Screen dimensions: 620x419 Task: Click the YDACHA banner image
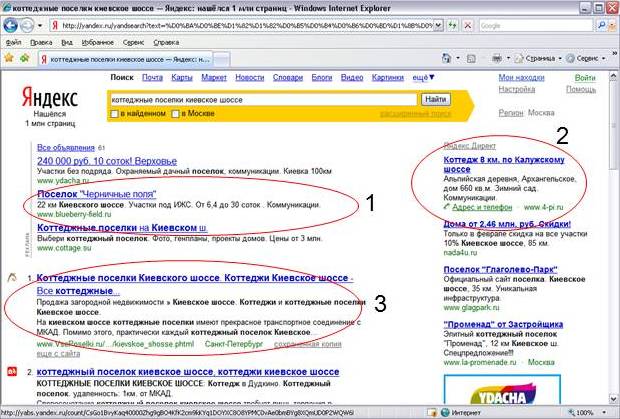(x=502, y=389)
